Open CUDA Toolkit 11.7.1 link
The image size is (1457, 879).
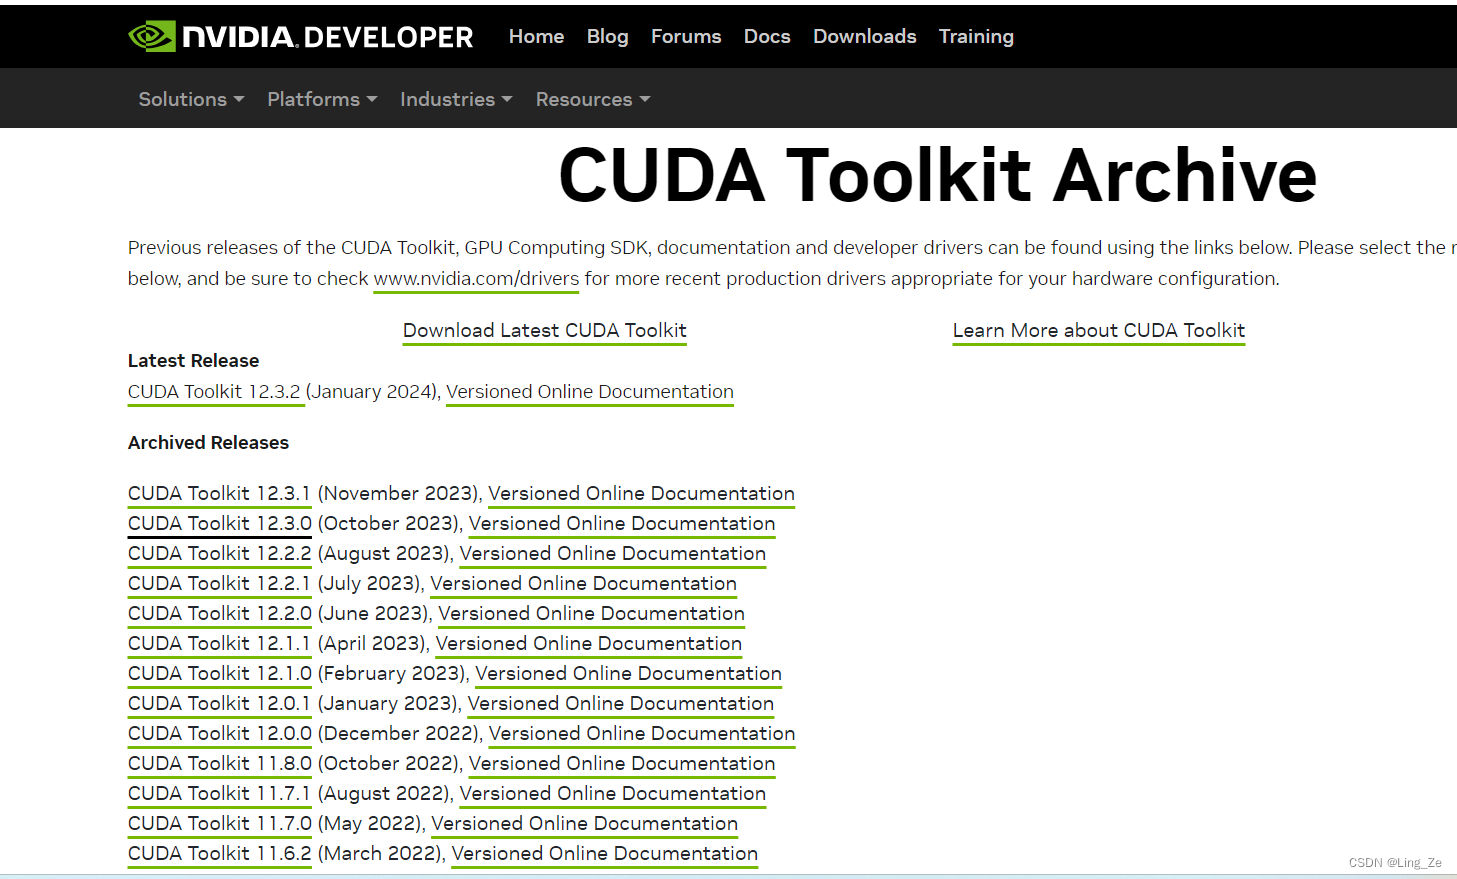coord(219,794)
